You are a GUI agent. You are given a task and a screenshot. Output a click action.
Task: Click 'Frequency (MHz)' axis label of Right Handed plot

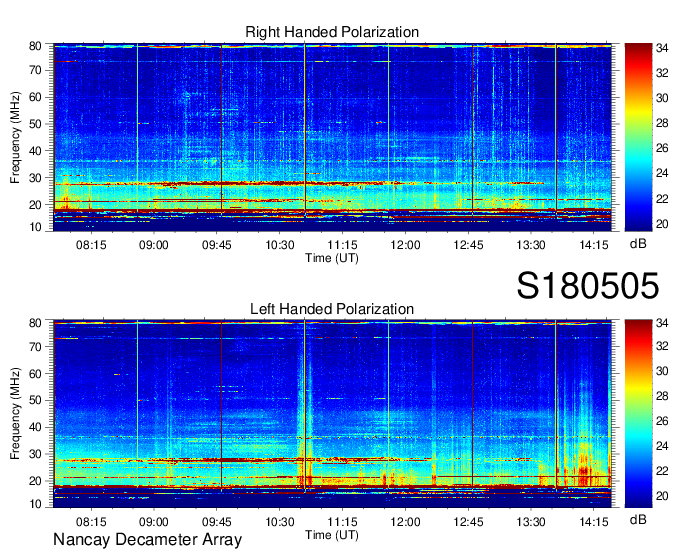15,137
